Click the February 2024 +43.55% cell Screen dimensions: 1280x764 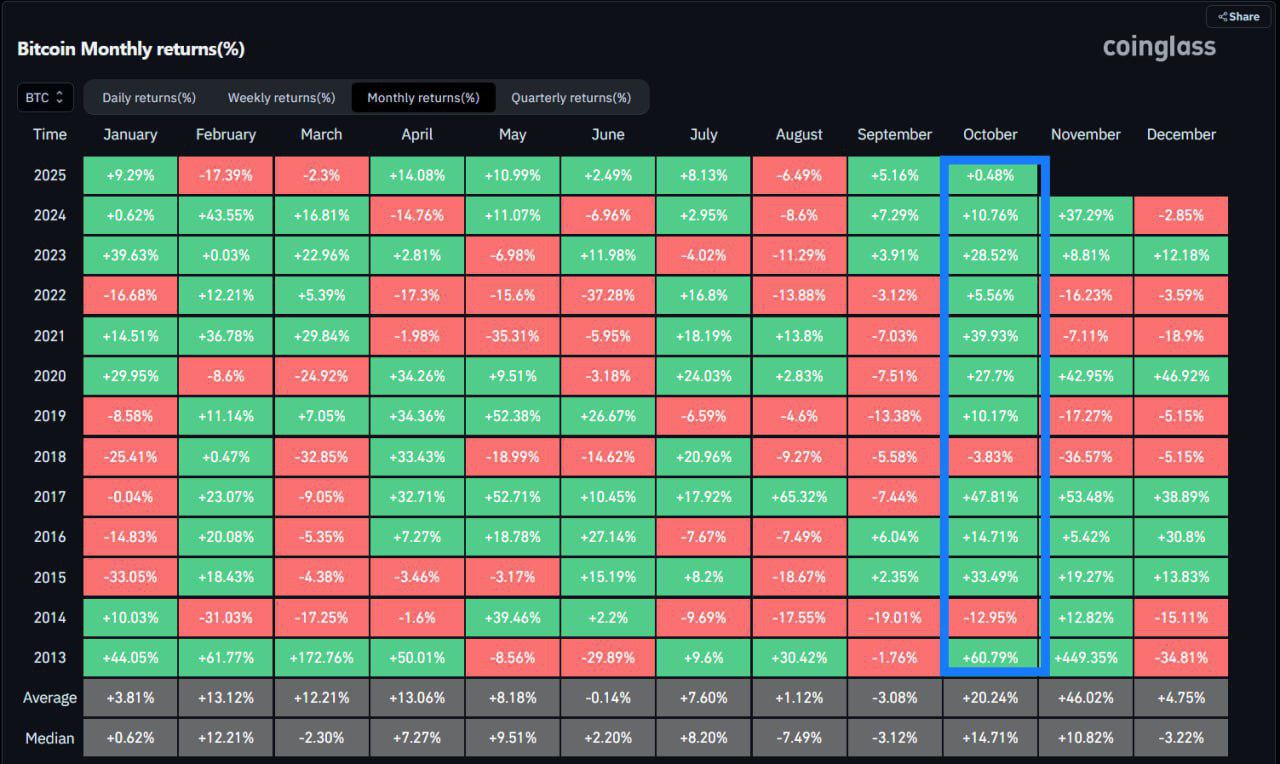[x=226, y=215]
